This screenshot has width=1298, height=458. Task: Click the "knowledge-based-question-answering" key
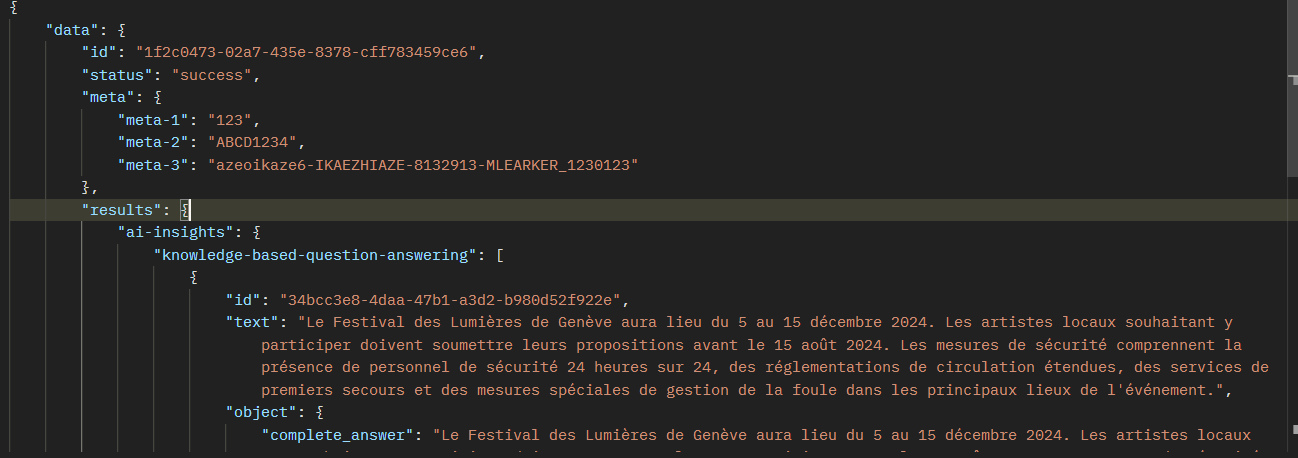[x=311, y=255]
